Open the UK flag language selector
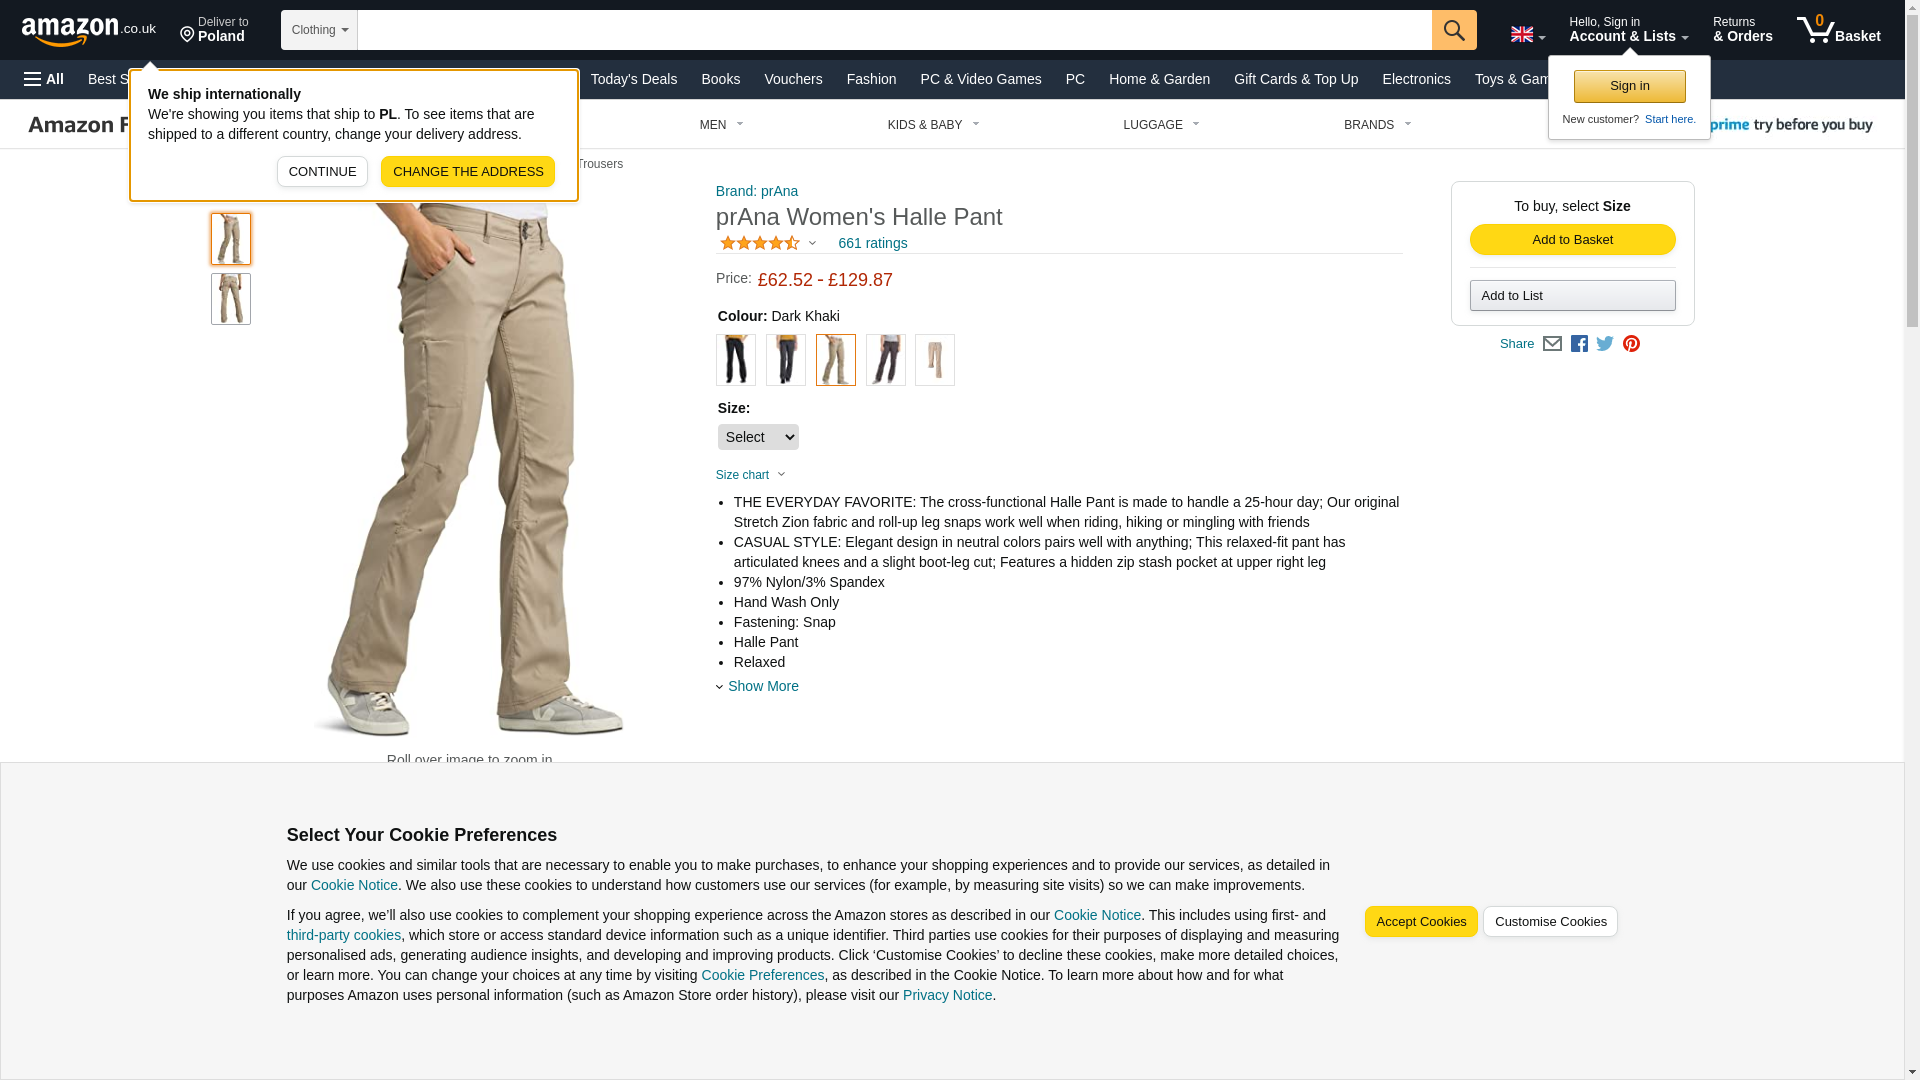This screenshot has width=1920, height=1080. click(x=1528, y=34)
